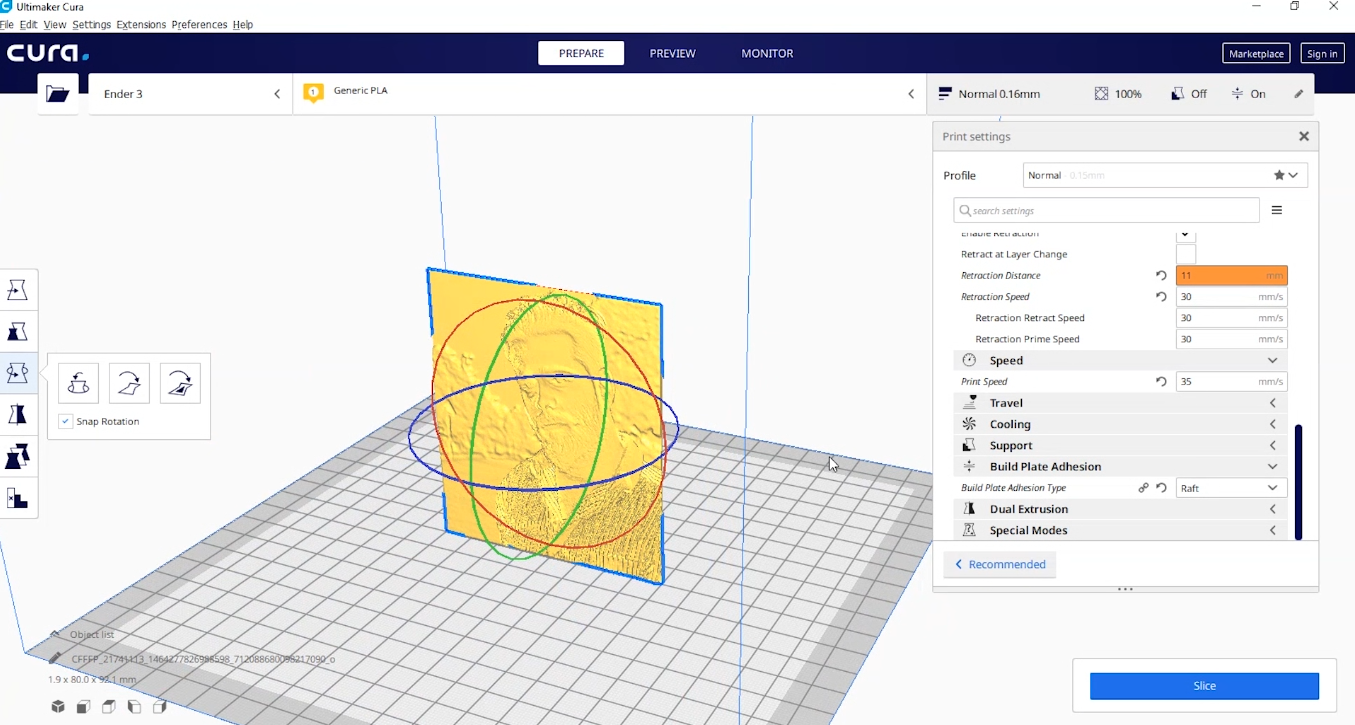Screen dimensions: 1355x725
Task: Click the infill 100% icon
Action: [1101, 94]
